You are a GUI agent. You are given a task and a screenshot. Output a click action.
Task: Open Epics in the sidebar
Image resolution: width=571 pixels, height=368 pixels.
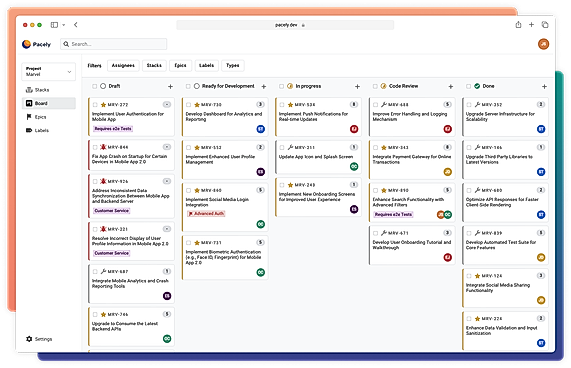pos(48,117)
